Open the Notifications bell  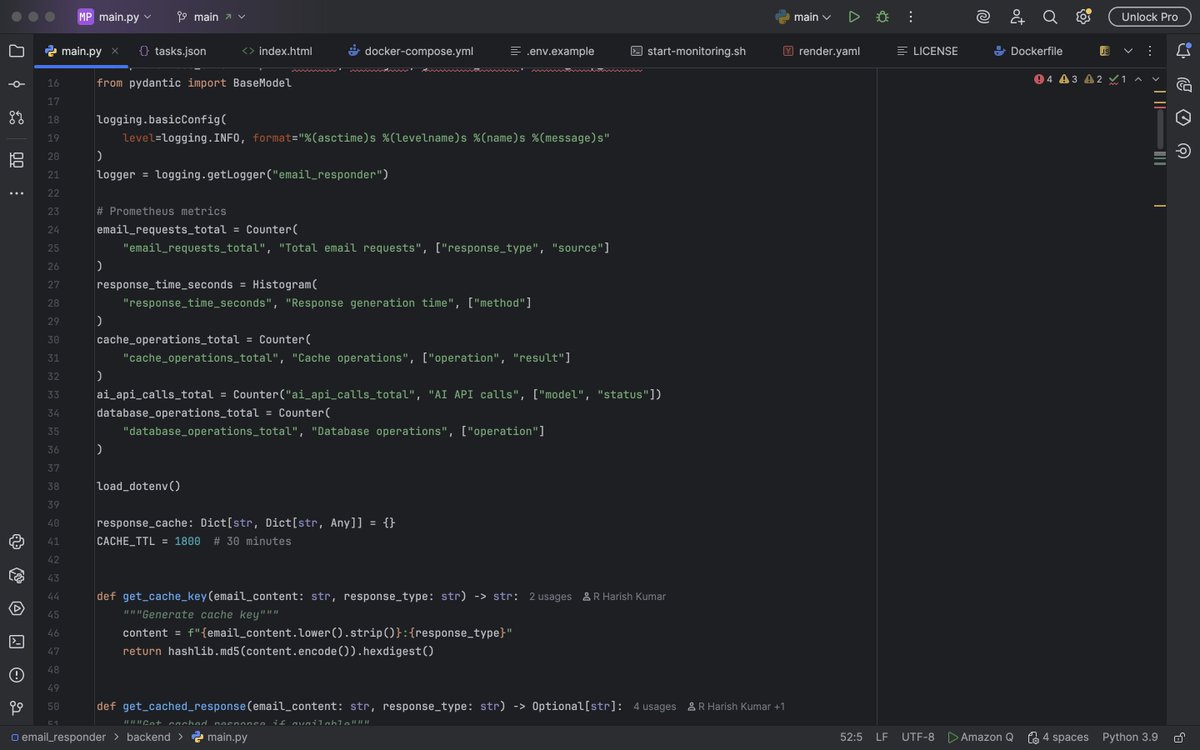[x=1183, y=51]
